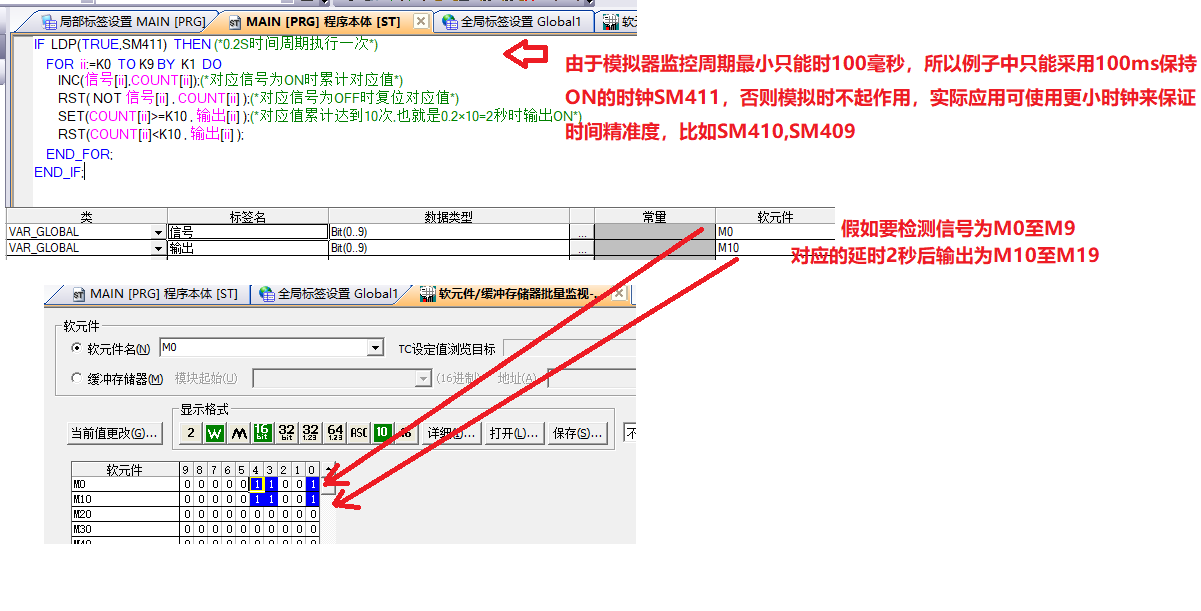Select binary display format icon

(x=190, y=433)
